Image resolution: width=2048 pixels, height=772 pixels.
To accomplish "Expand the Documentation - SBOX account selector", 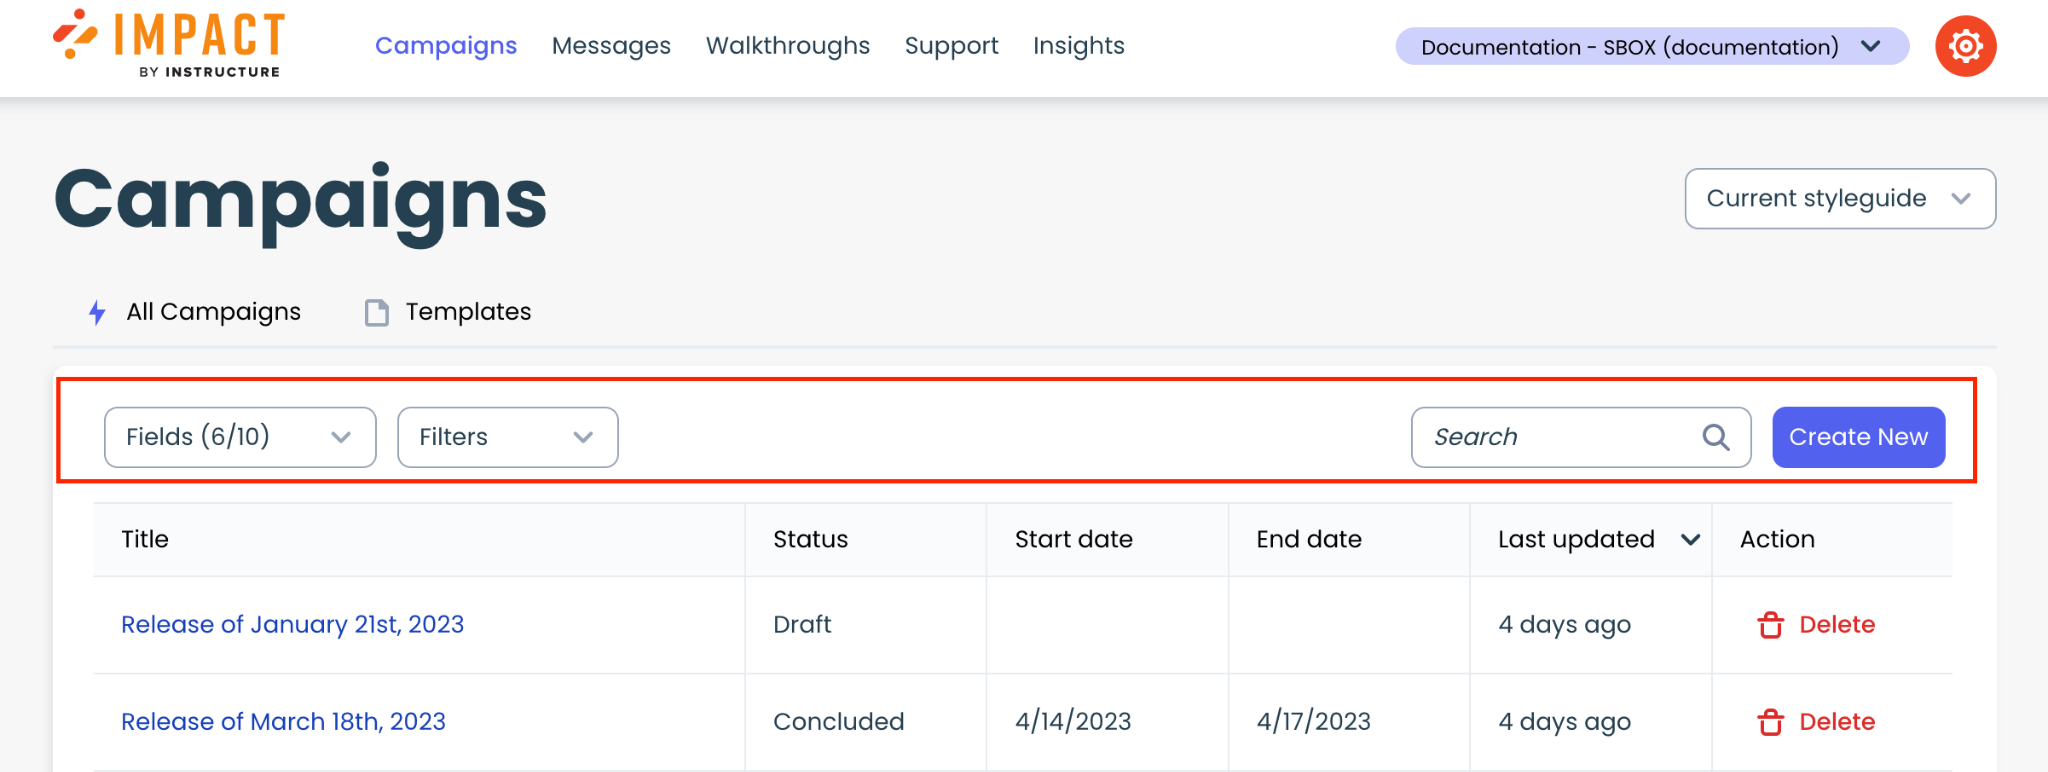I will coord(1651,47).
